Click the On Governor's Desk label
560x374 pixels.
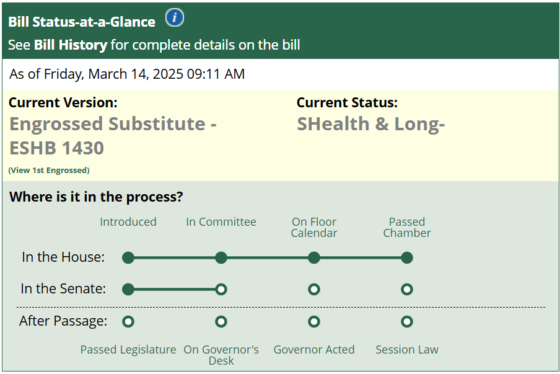(x=221, y=355)
